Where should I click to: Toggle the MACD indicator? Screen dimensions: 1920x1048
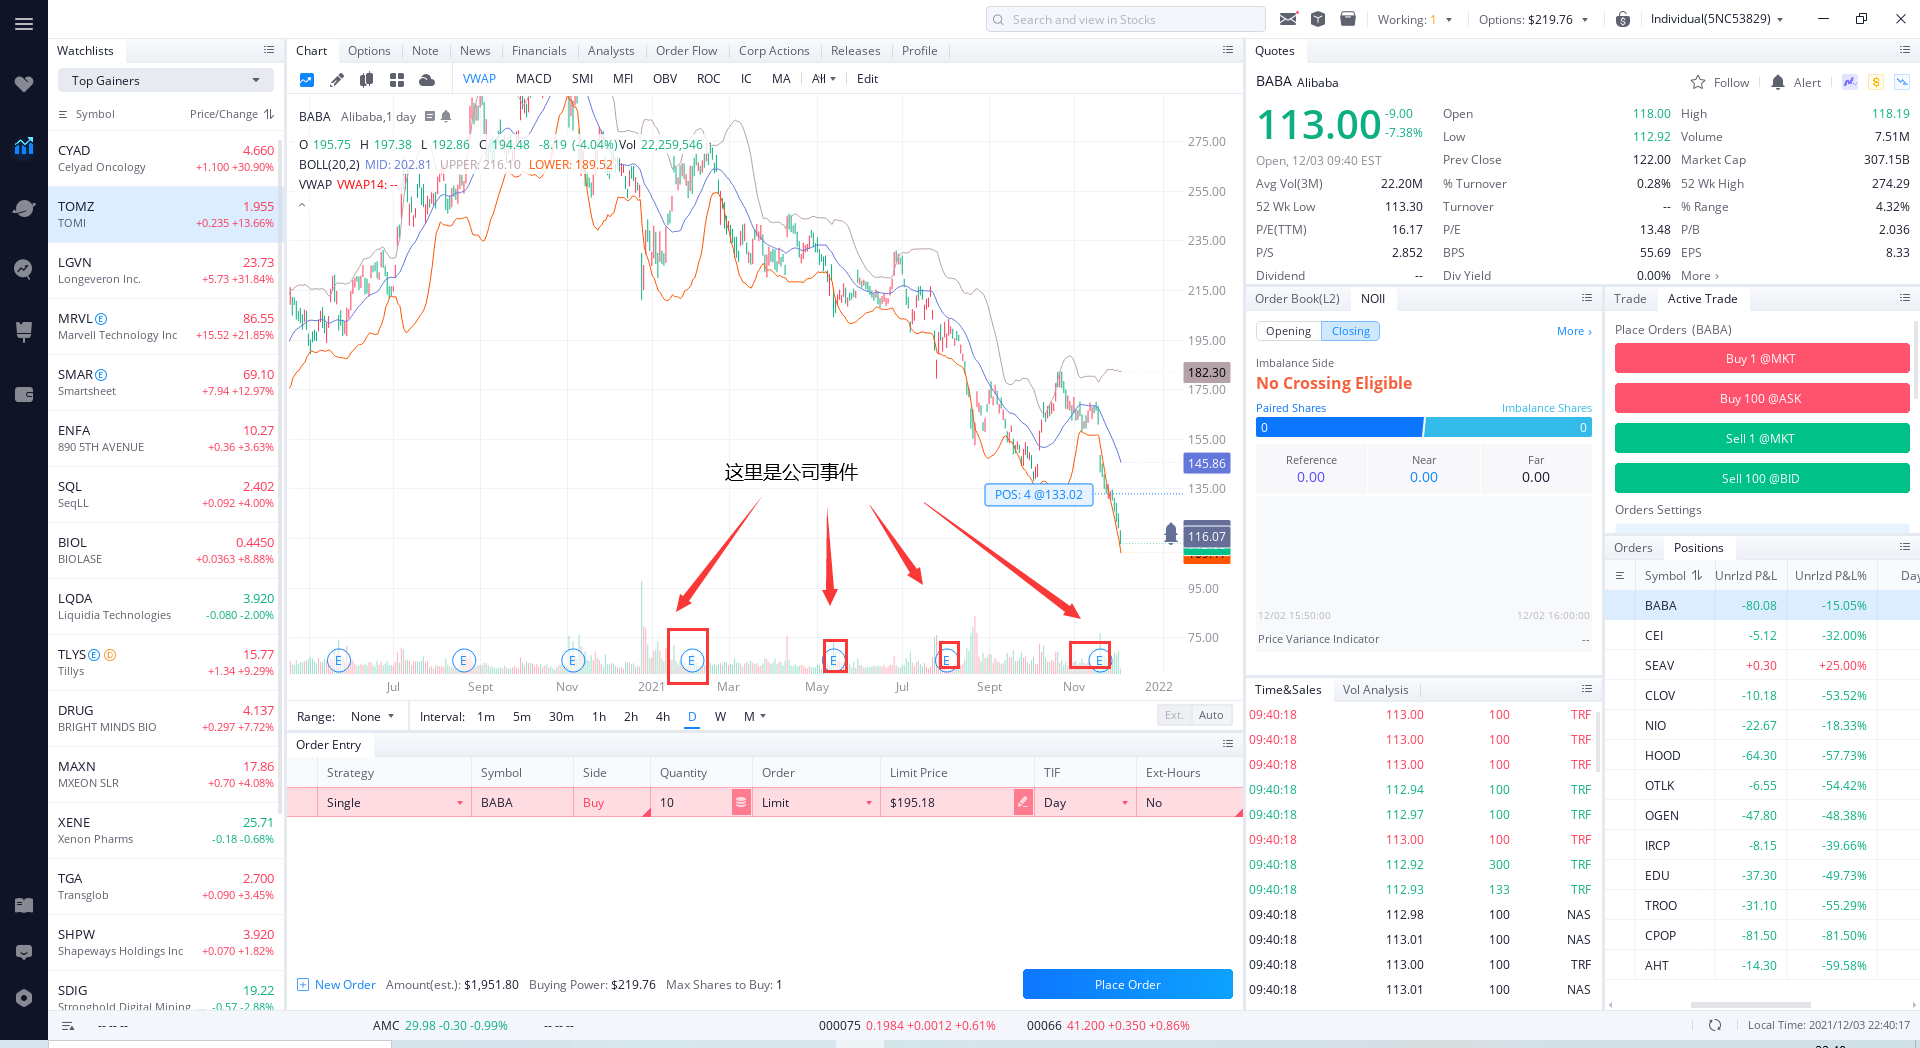(534, 79)
